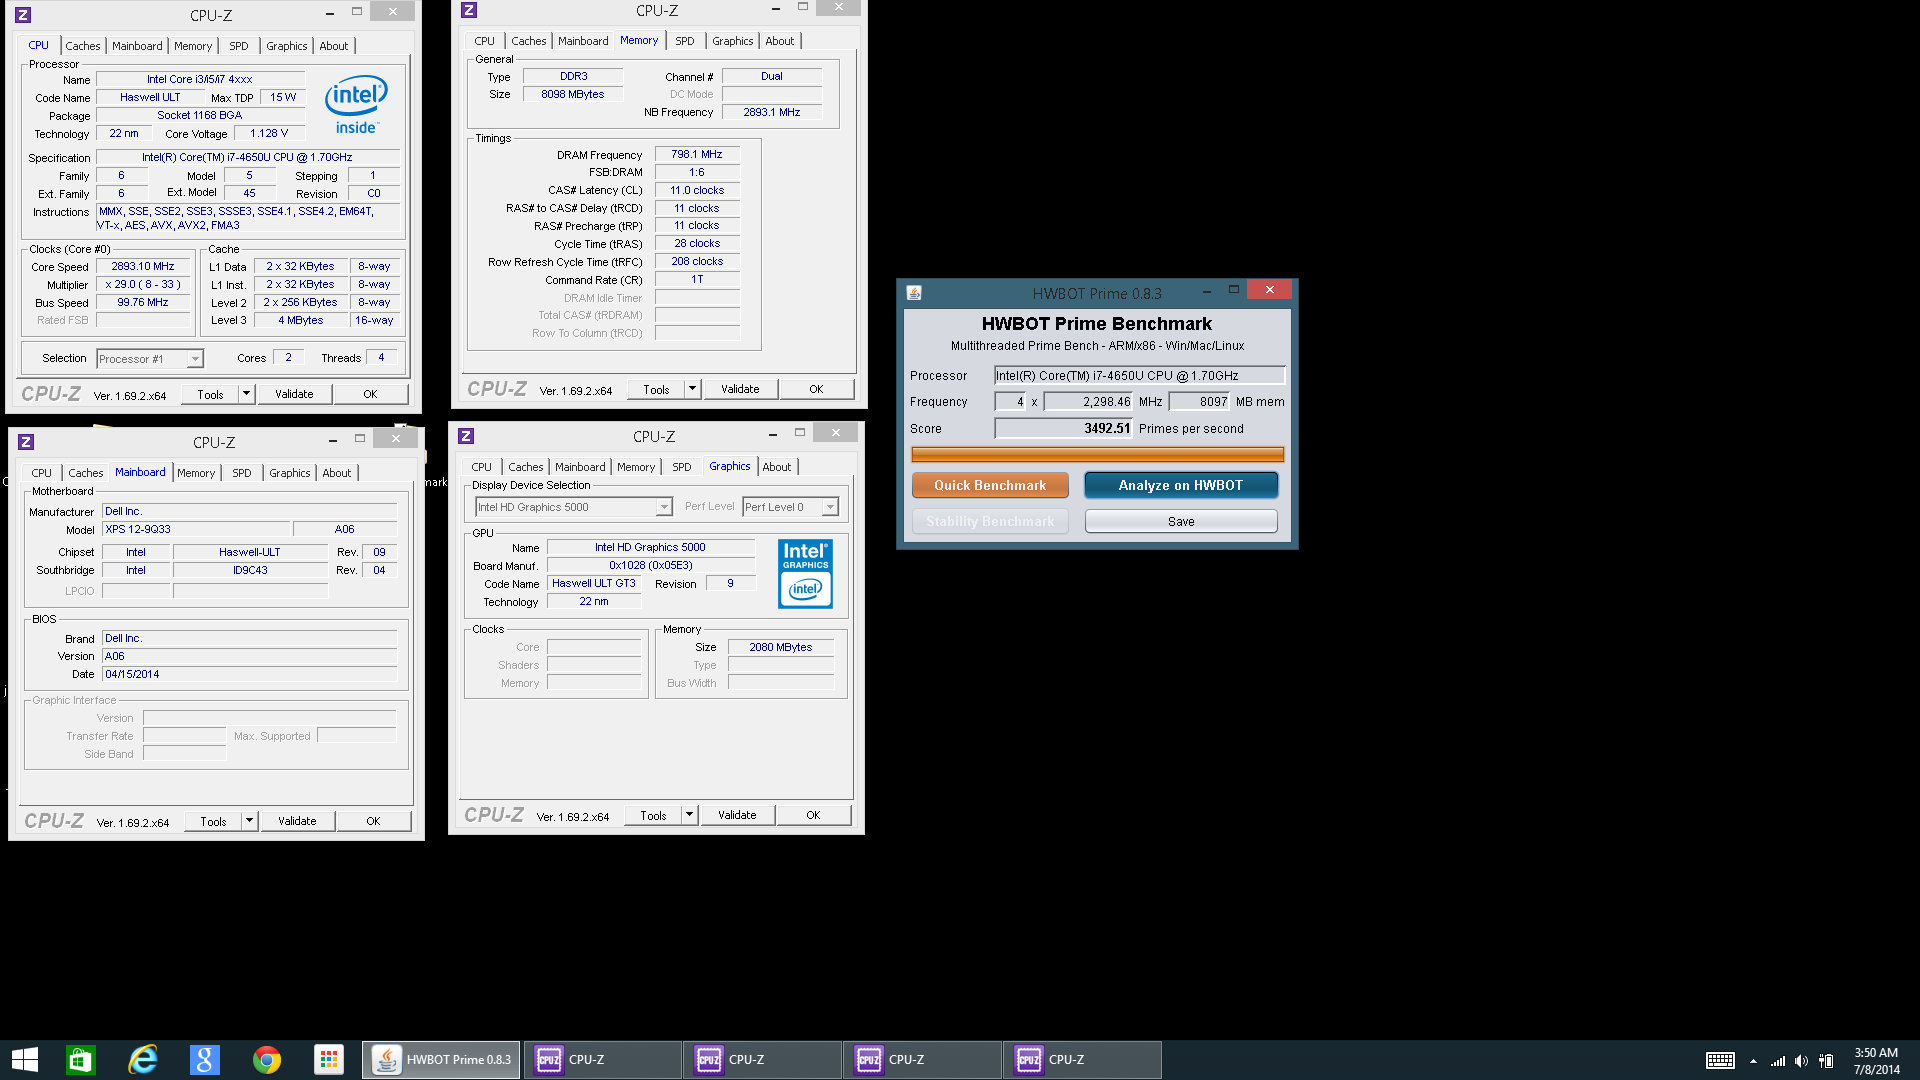The width and height of the screenshot is (1920, 1080).
Task: Activate fourth CPU-Z taskbar item
Action: (x=1082, y=1060)
